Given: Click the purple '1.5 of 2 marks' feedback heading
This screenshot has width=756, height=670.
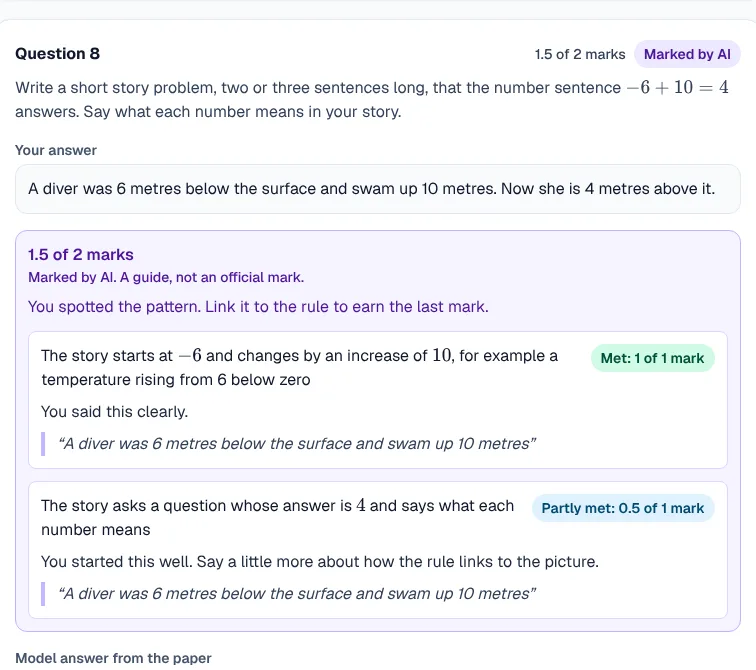Looking at the screenshot, I should pos(81,255).
